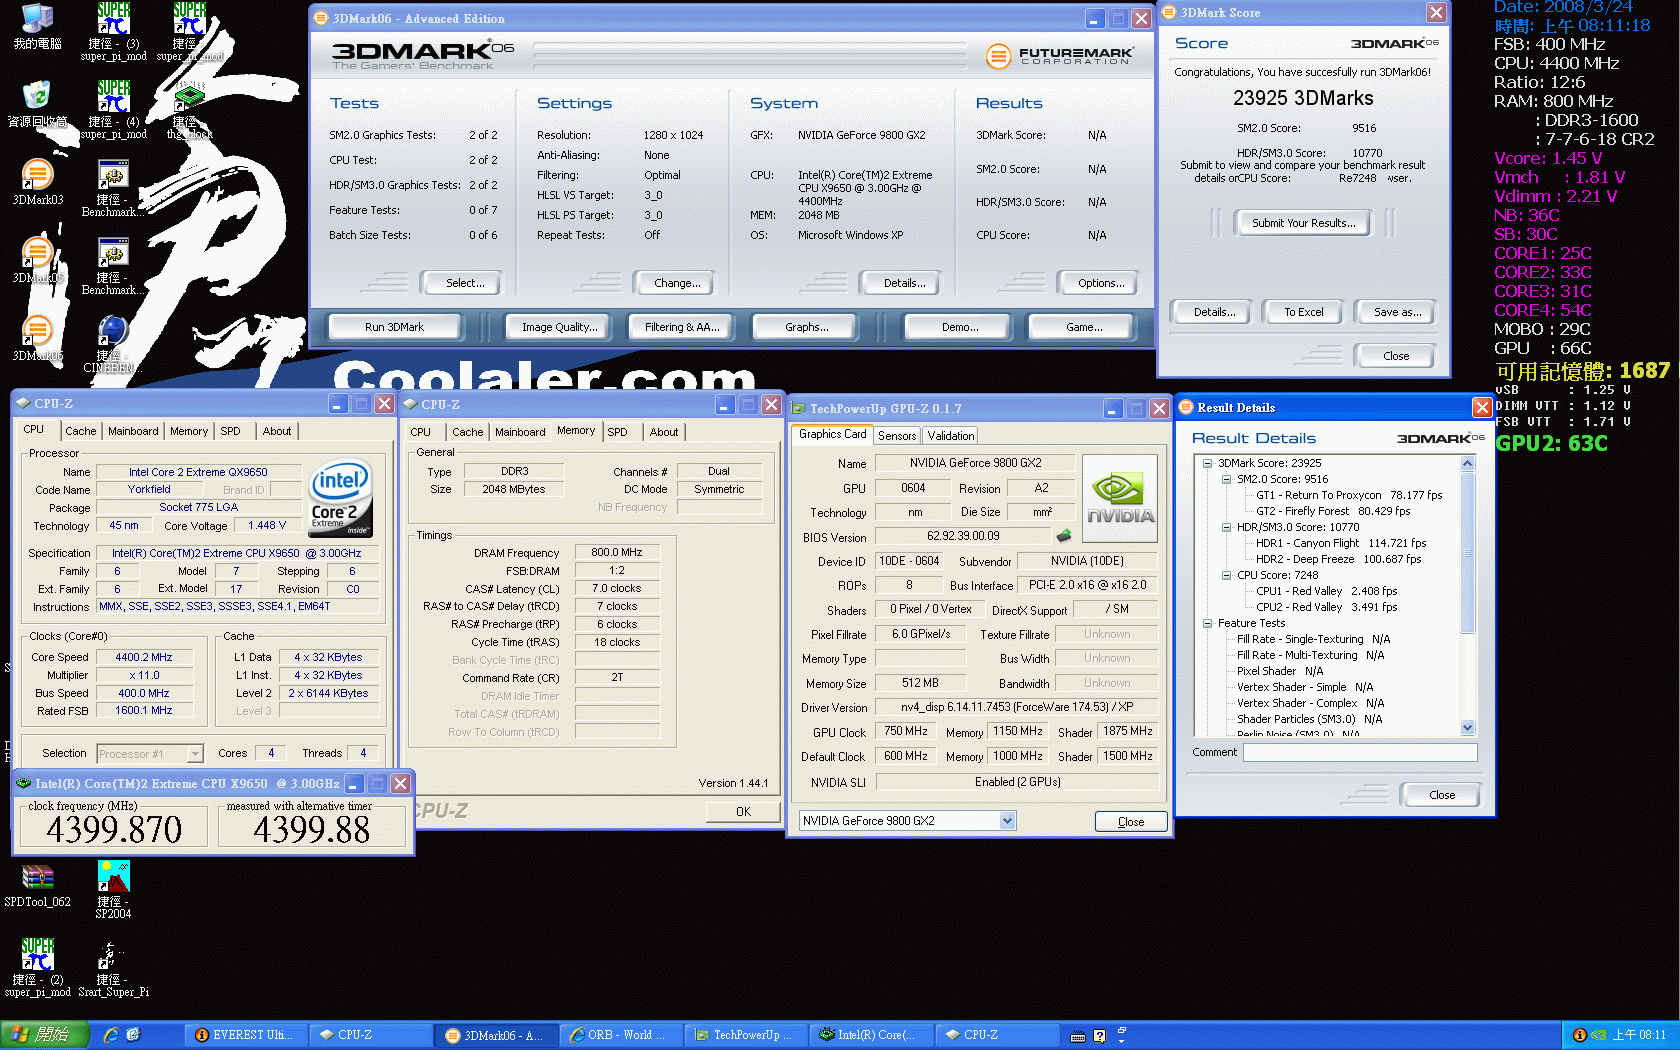
Task: Switch to Cache tab in left CPU-Z
Action: [x=81, y=431]
